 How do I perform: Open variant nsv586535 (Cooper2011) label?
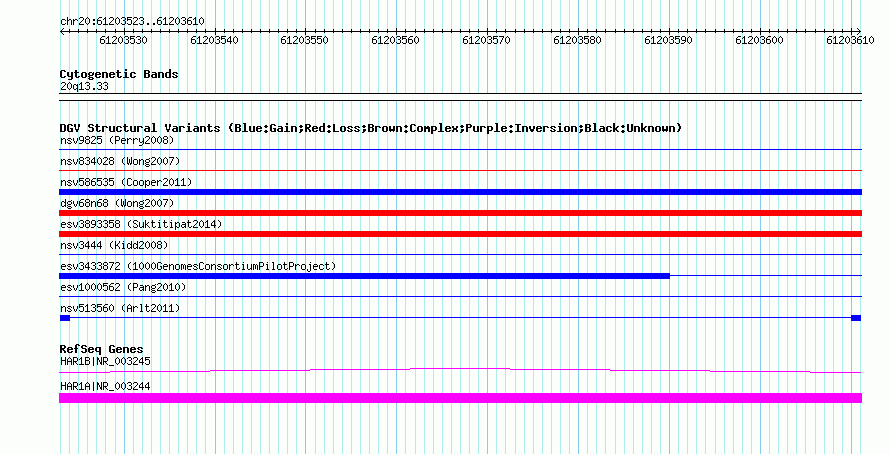pos(126,182)
